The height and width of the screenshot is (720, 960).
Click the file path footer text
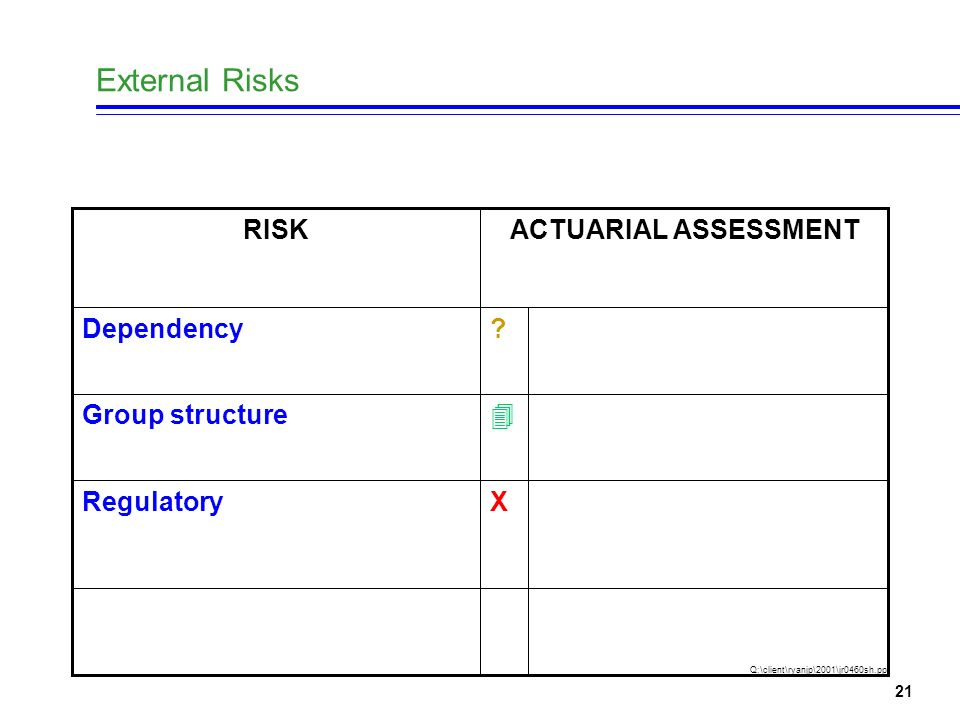[818, 669]
